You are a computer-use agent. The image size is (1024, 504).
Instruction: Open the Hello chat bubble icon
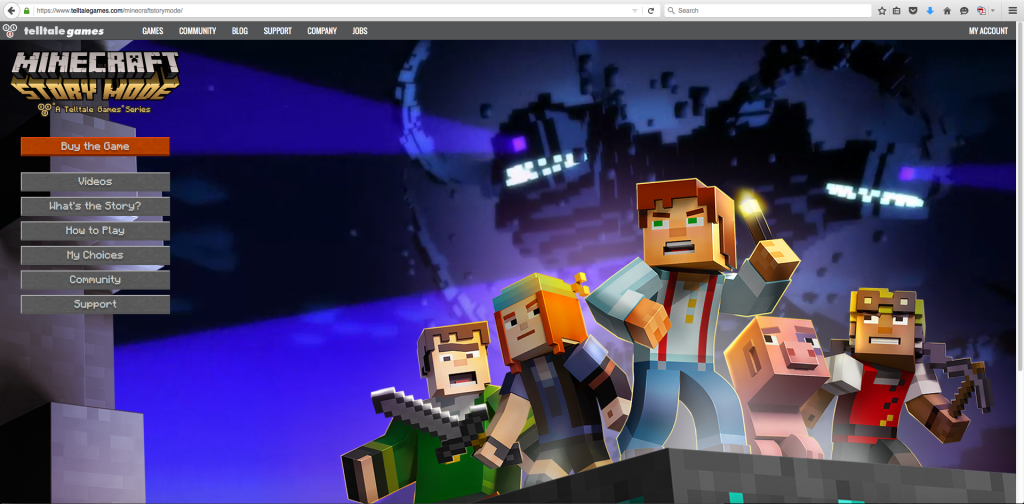pos(964,11)
